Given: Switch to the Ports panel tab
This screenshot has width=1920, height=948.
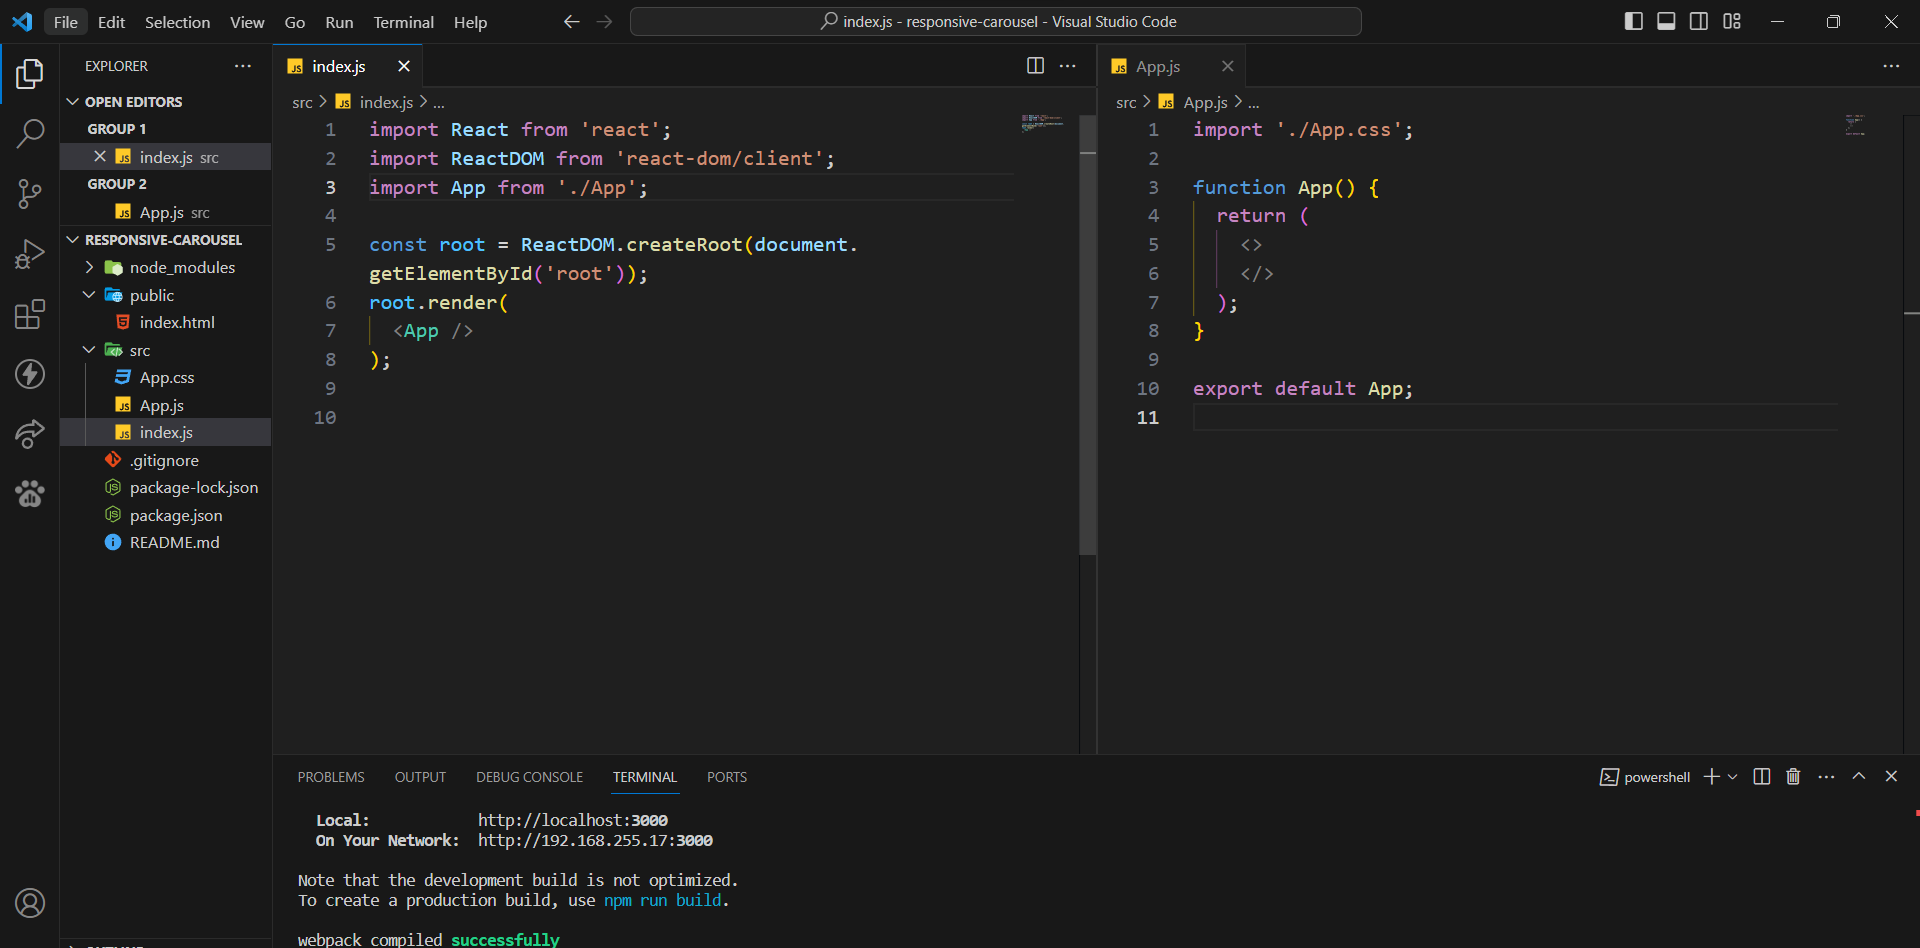Looking at the screenshot, I should pos(727,777).
